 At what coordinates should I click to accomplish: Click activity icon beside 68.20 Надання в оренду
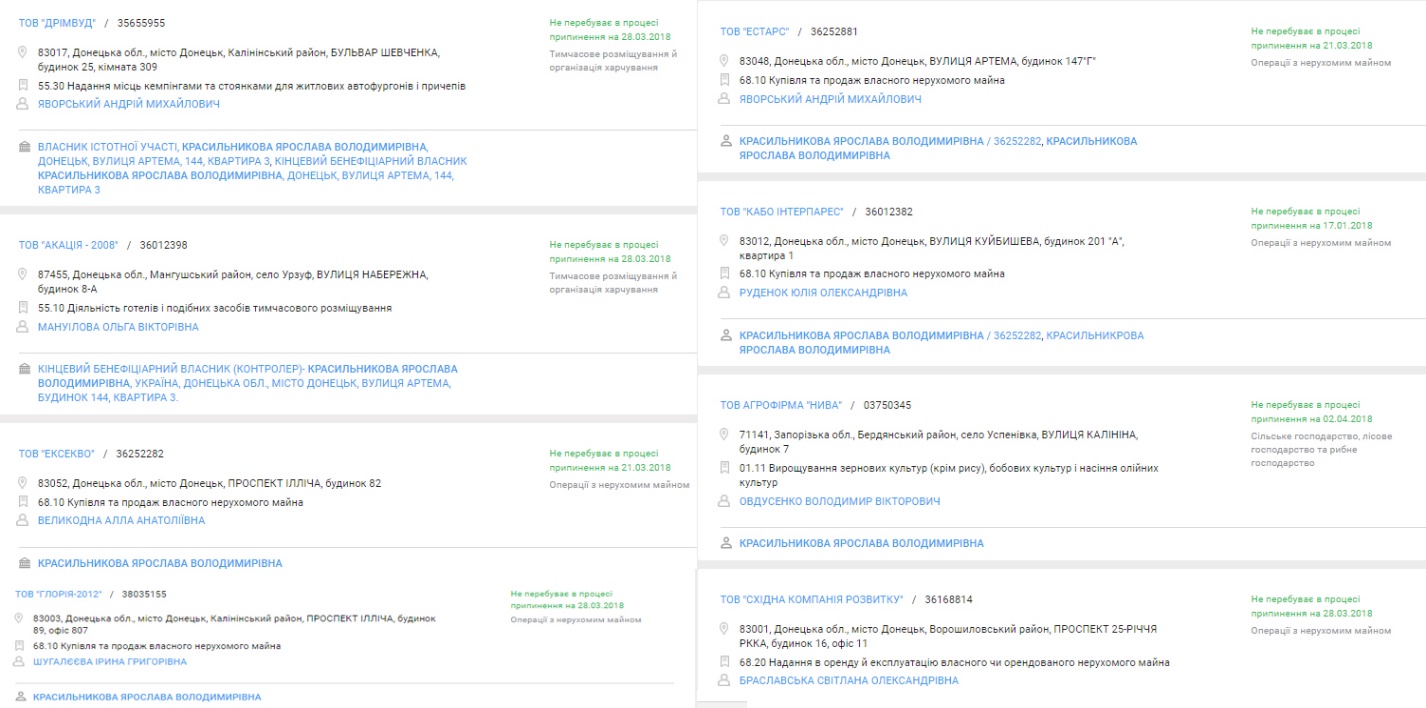[x=725, y=662]
